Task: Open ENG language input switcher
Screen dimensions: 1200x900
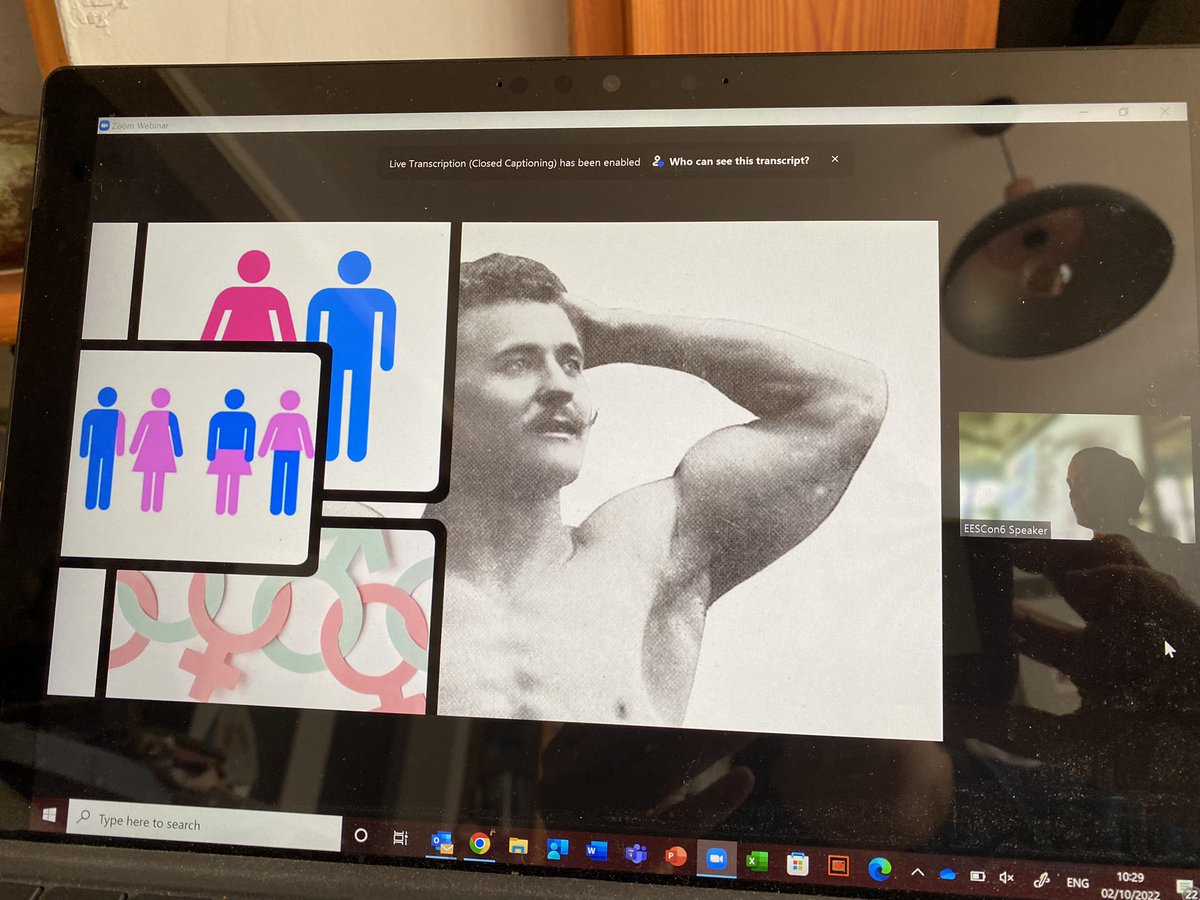Action: click(x=1078, y=883)
